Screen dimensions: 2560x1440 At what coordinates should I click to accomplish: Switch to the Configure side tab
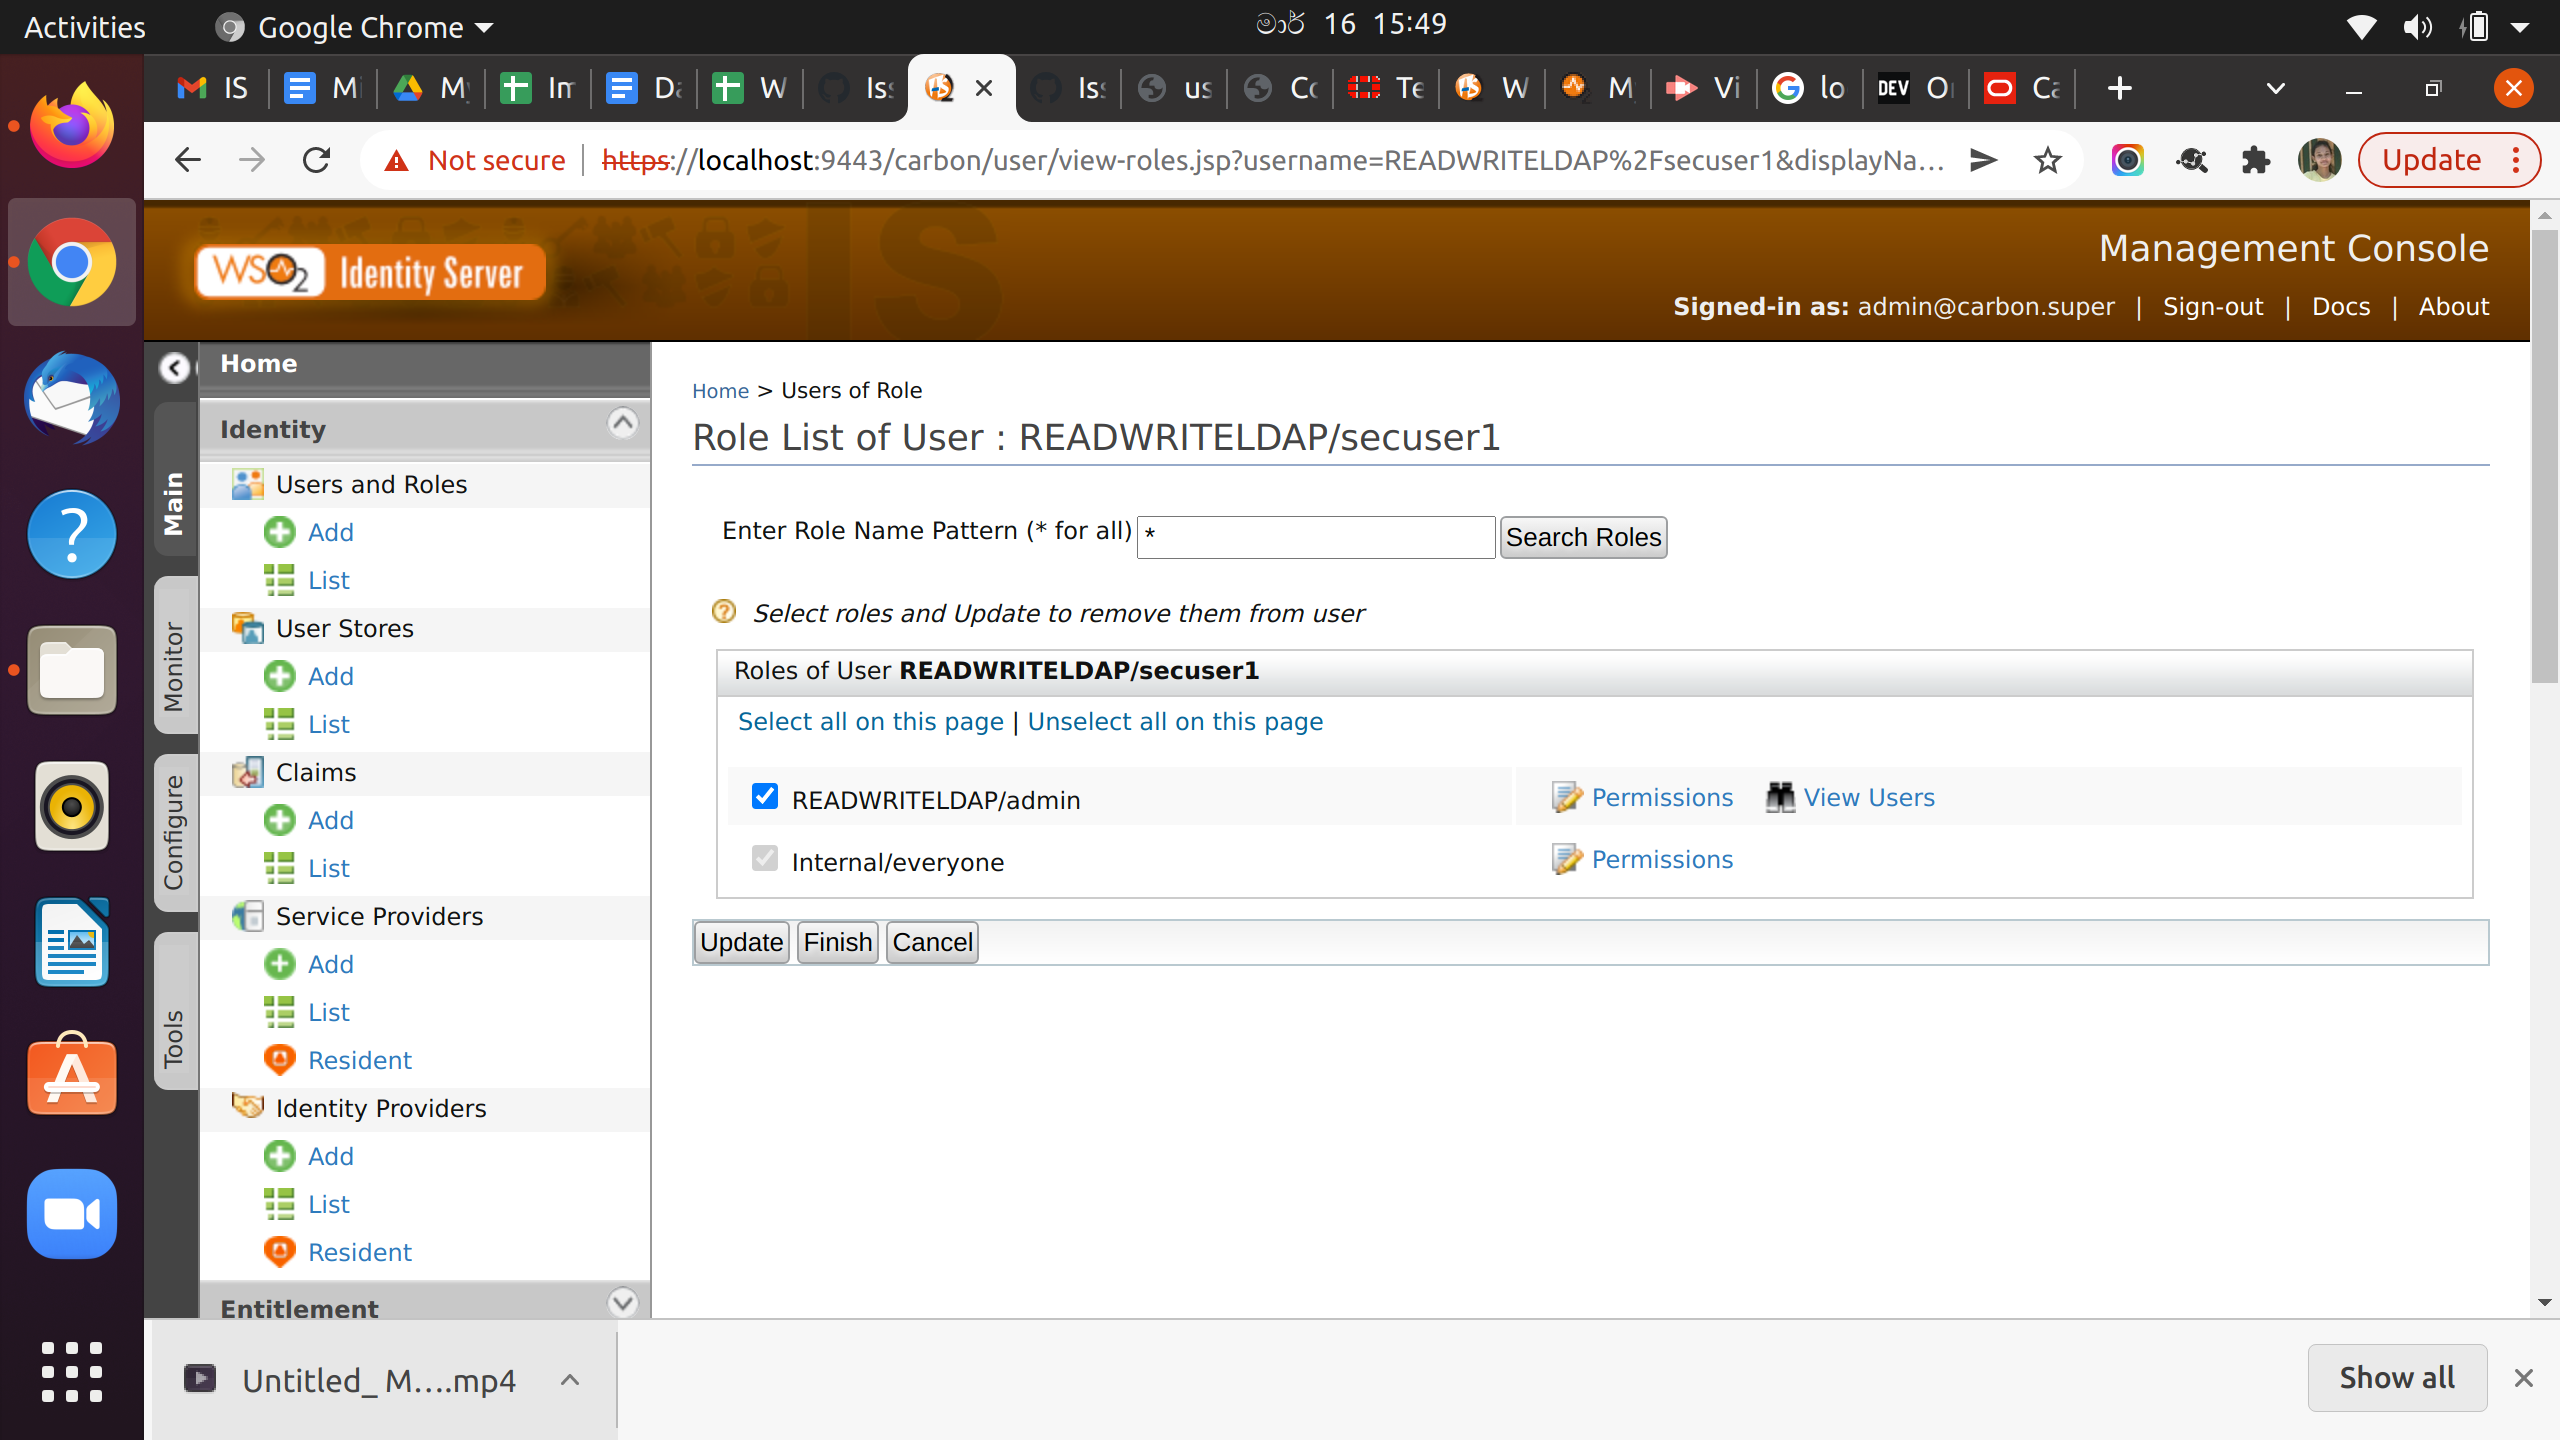point(174,832)
